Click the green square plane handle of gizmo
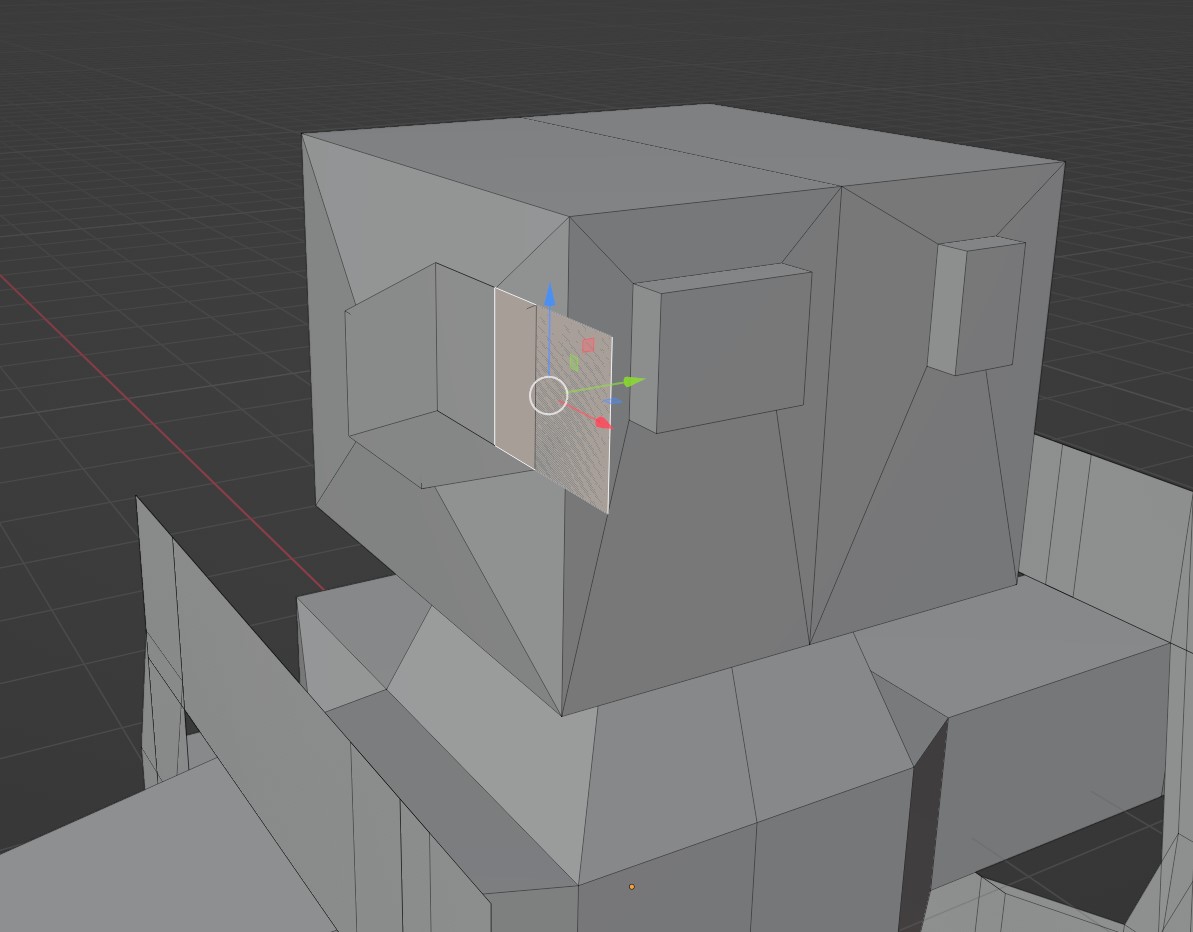 574,363
